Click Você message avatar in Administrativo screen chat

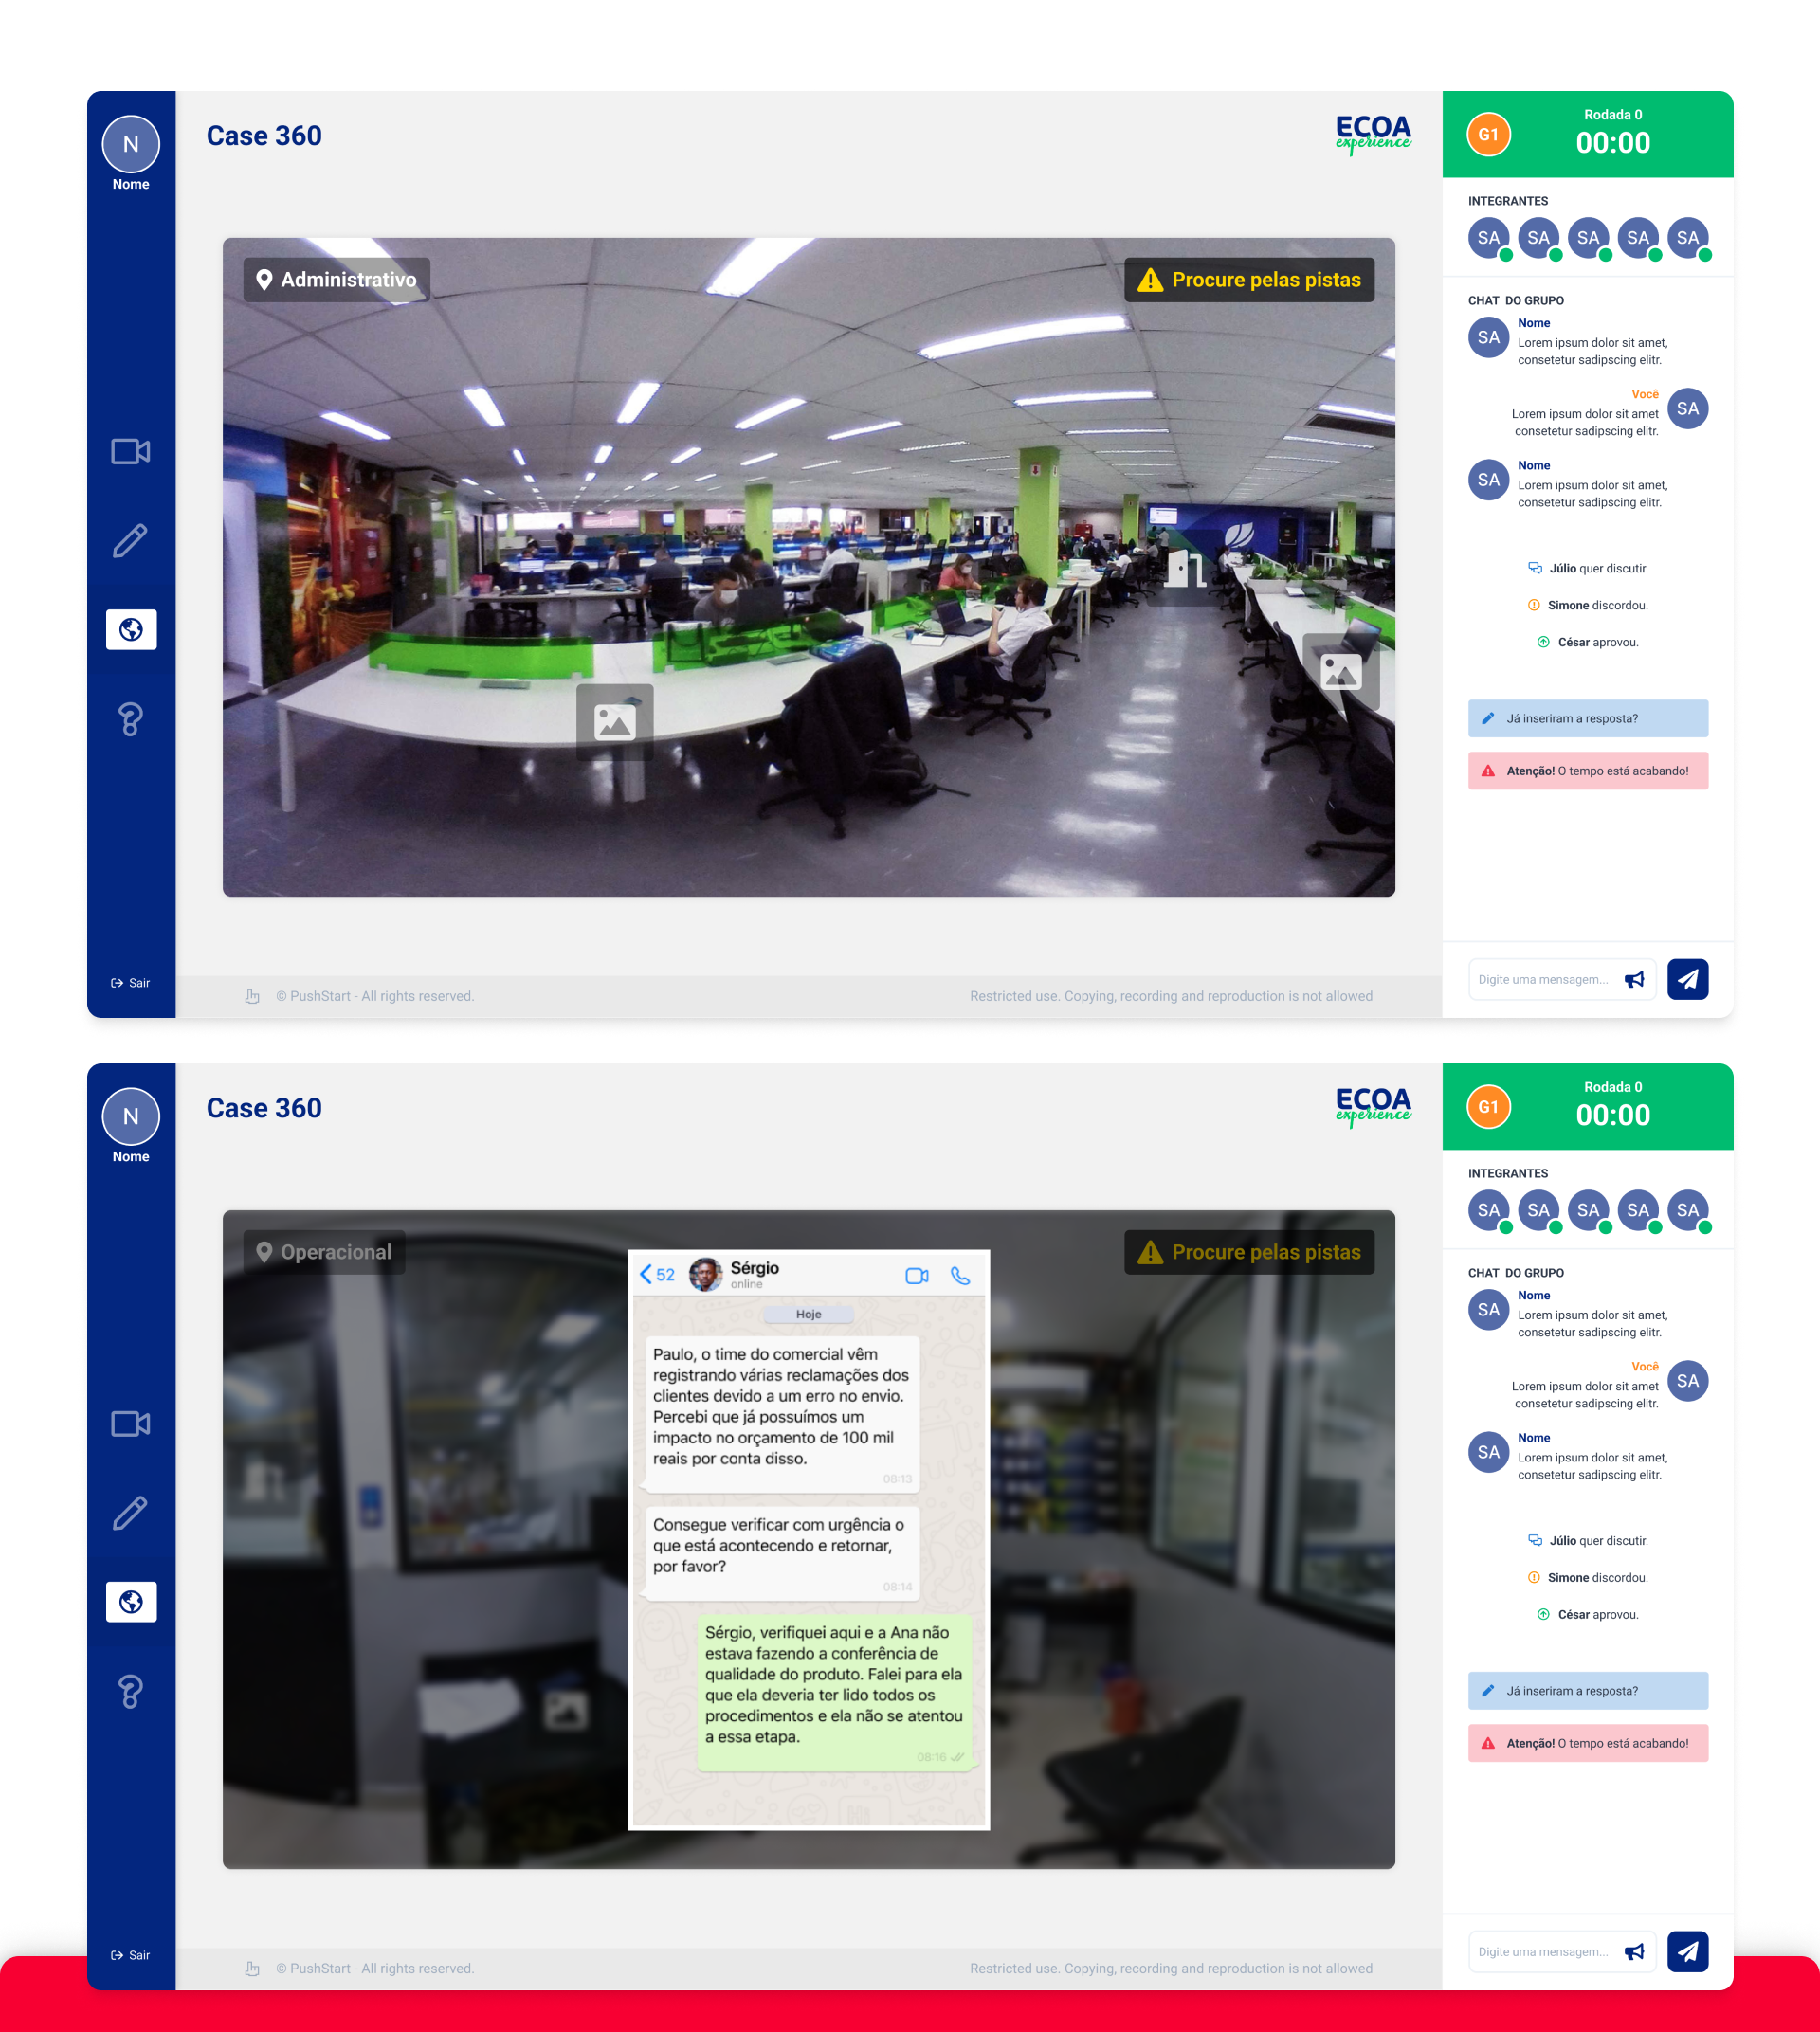coord(1688,409)
